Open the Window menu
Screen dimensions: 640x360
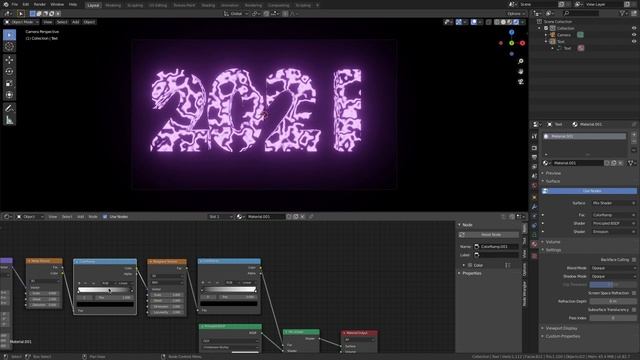click(57, 4)
